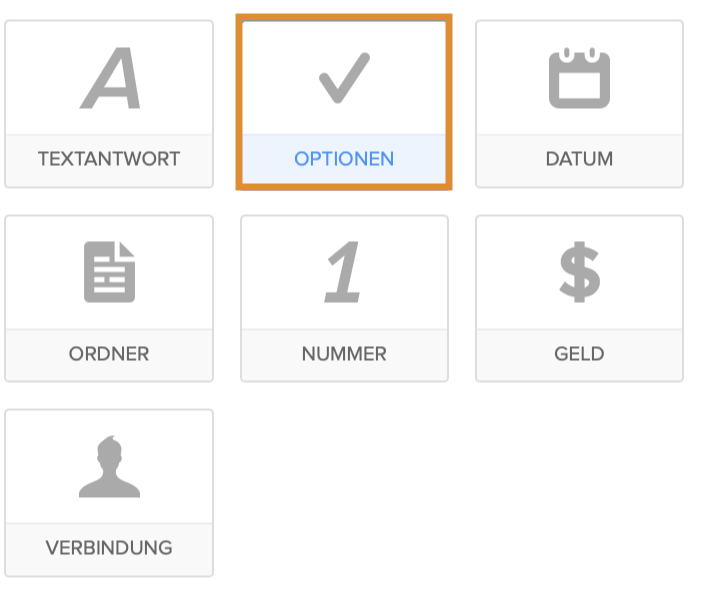The height and width of the screenshot is (604, 702).
Task: Pick the Datum field type tile
Action: tap(579, 104)
